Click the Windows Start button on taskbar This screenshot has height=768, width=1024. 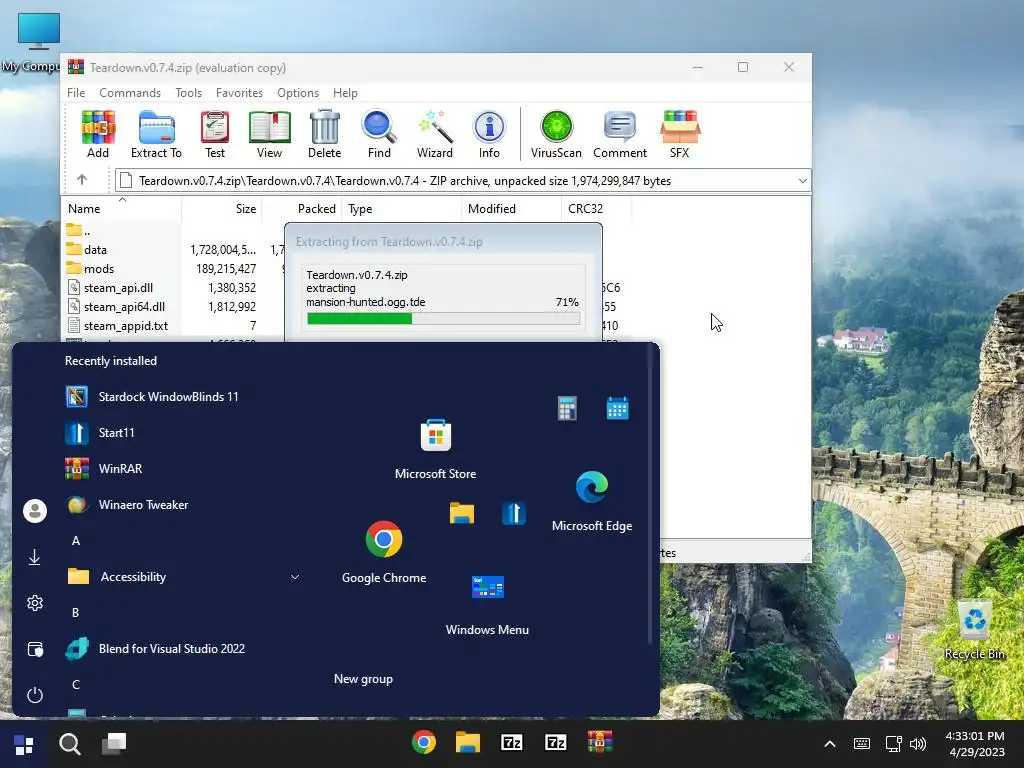(24, 744)
